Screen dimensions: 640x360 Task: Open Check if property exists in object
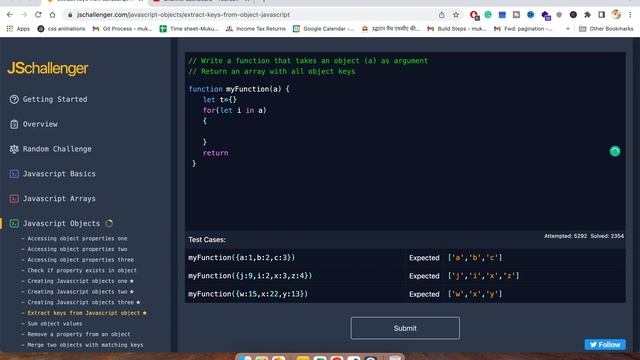[x=82, y=270]
